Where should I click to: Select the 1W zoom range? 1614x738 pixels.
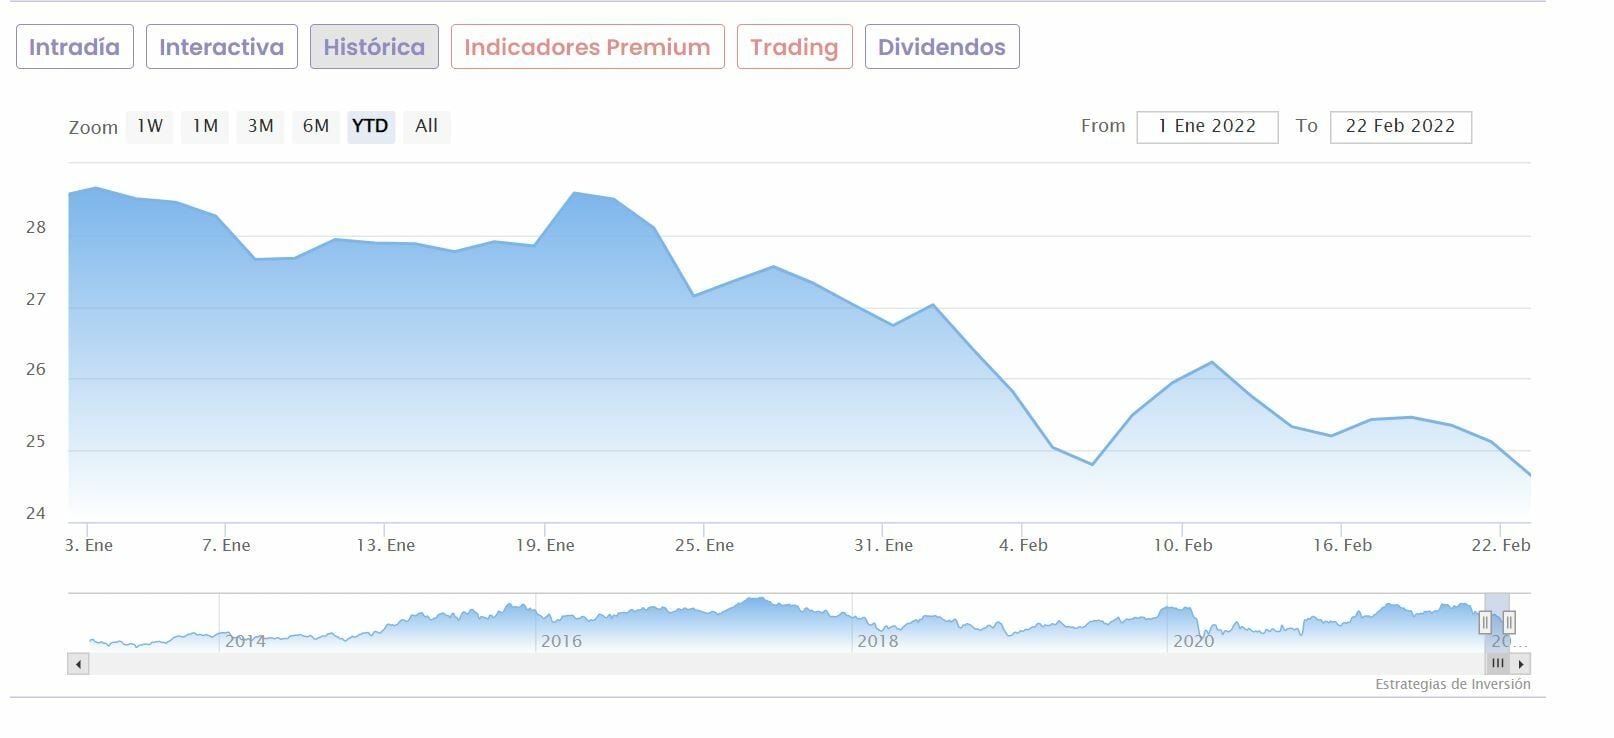pos(150,126)
